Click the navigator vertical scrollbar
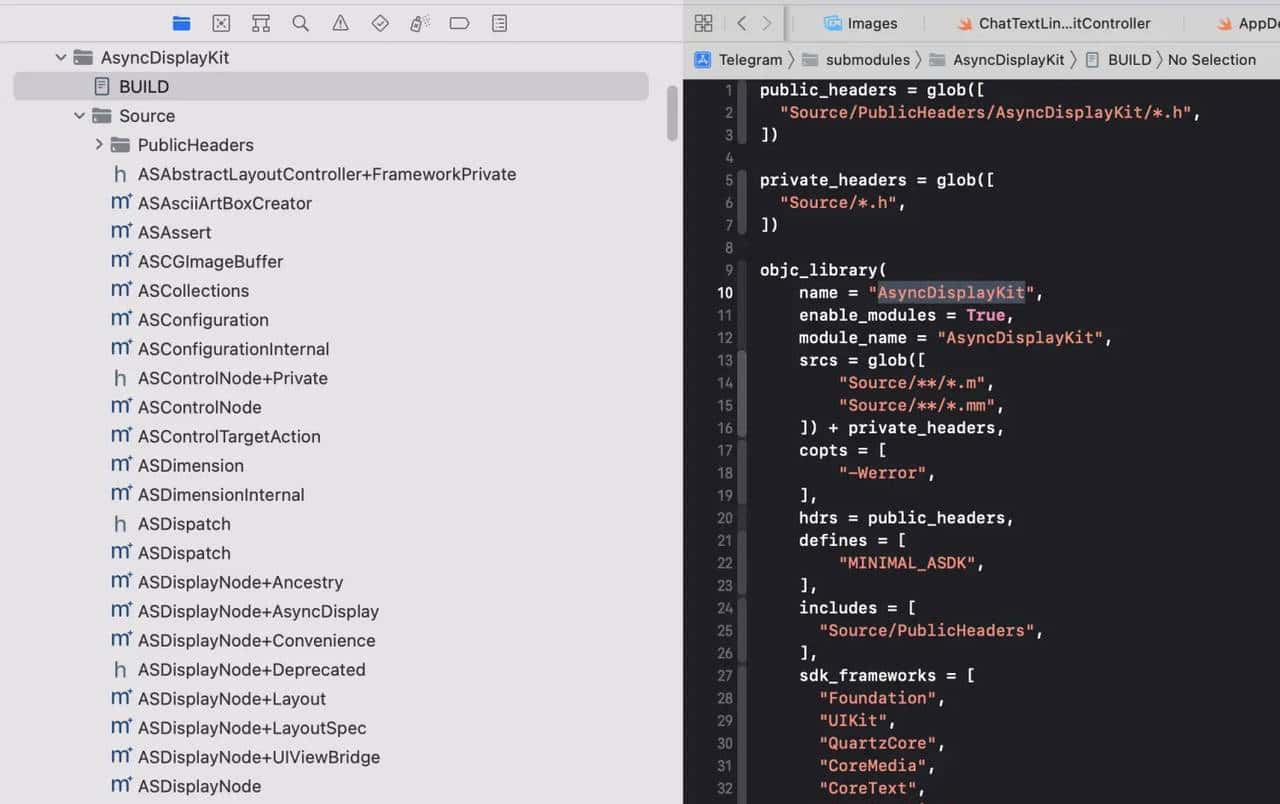 pyautogui.click(x=673, y=113)
